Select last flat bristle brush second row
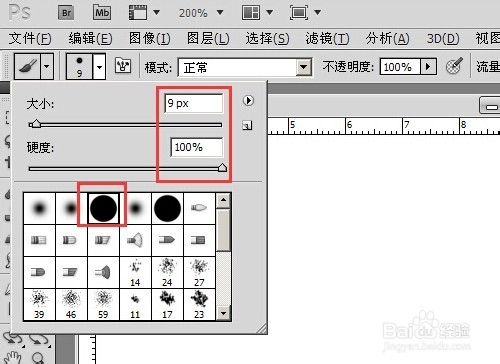The image size is (500, 364). (x=199, y=240)
